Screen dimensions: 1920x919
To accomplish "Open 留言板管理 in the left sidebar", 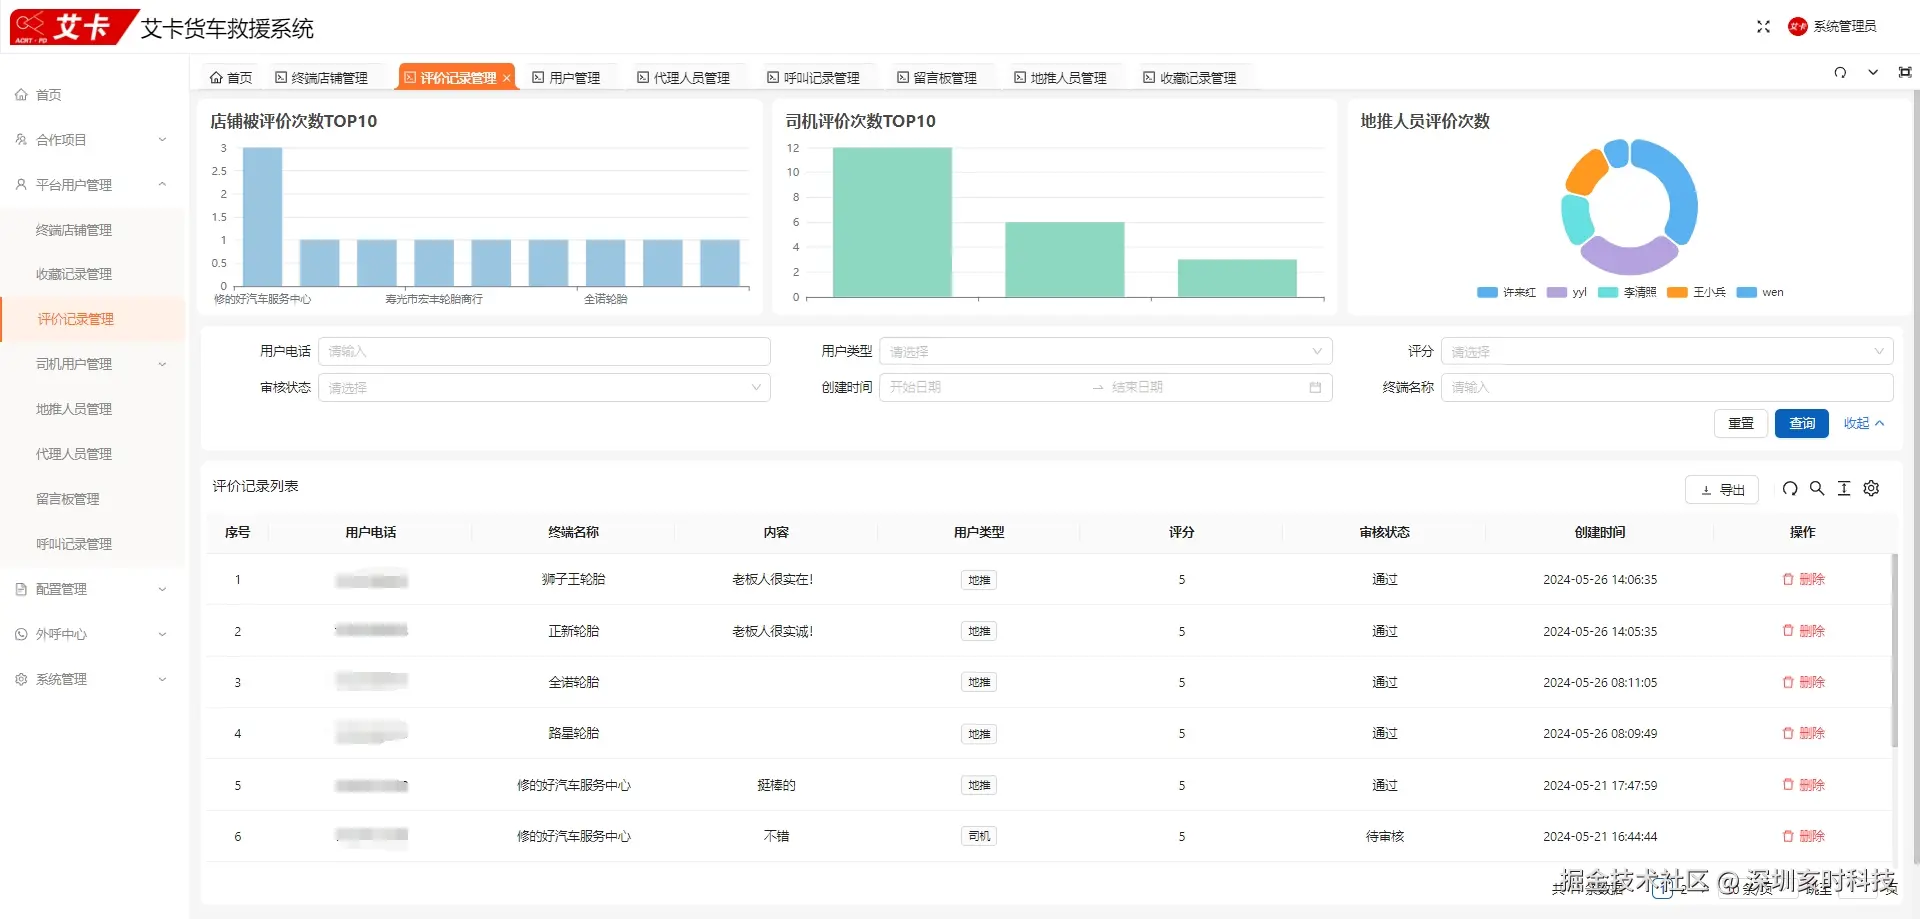I will 94,499.
